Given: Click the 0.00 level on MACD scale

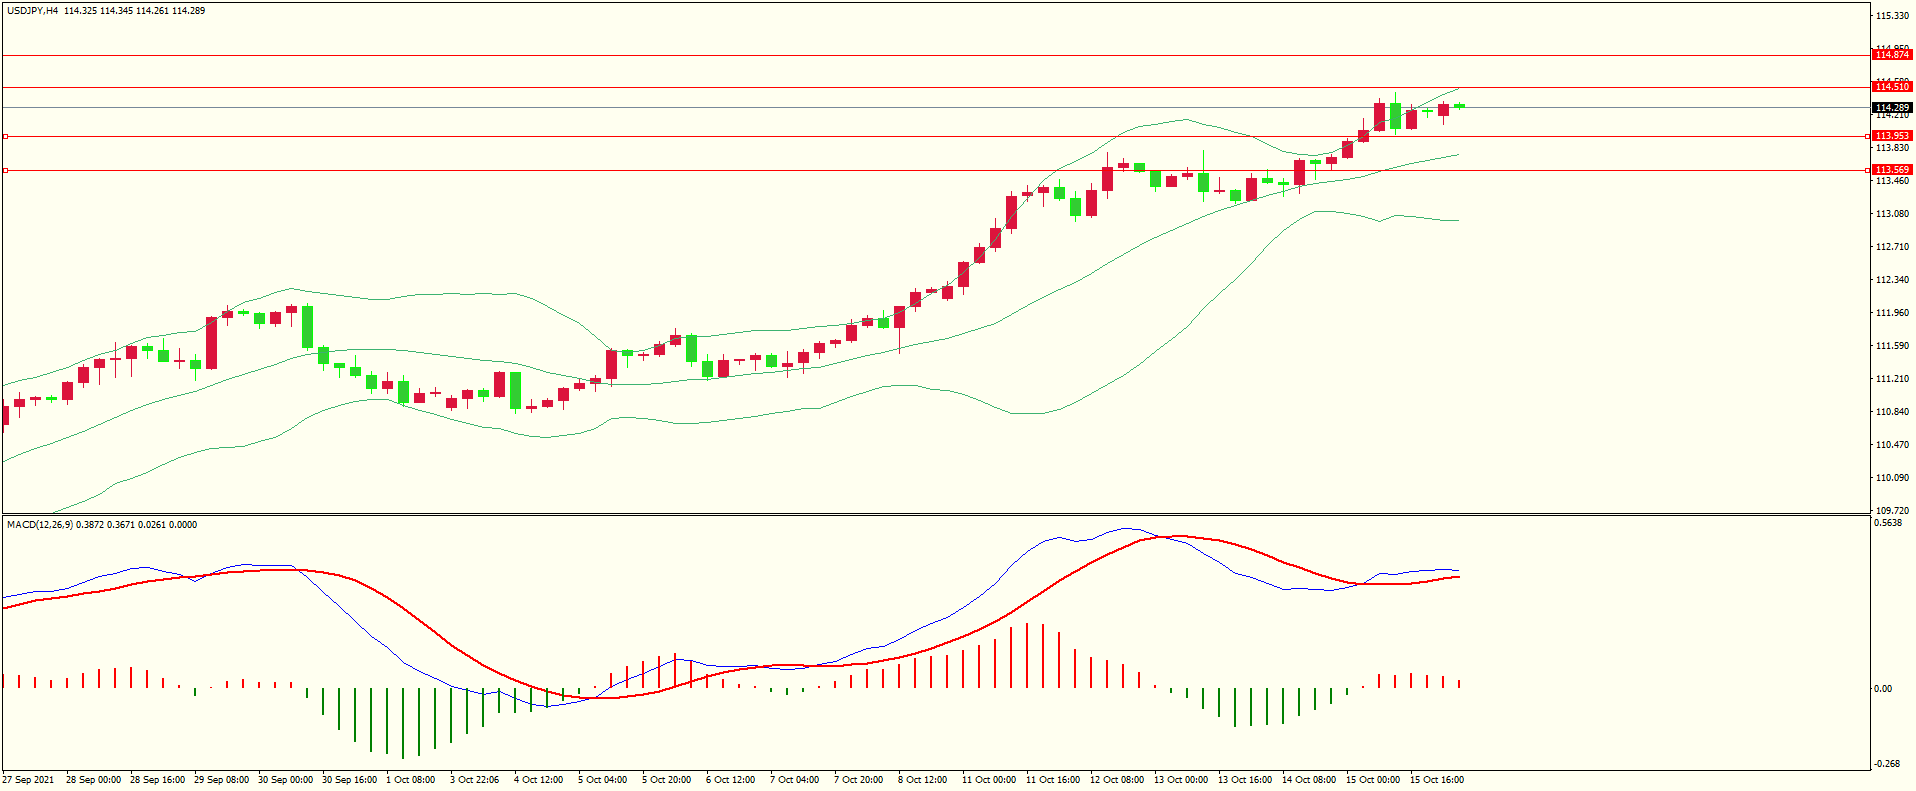Looking at the screenshot, I should click(x=1883, y=689).
